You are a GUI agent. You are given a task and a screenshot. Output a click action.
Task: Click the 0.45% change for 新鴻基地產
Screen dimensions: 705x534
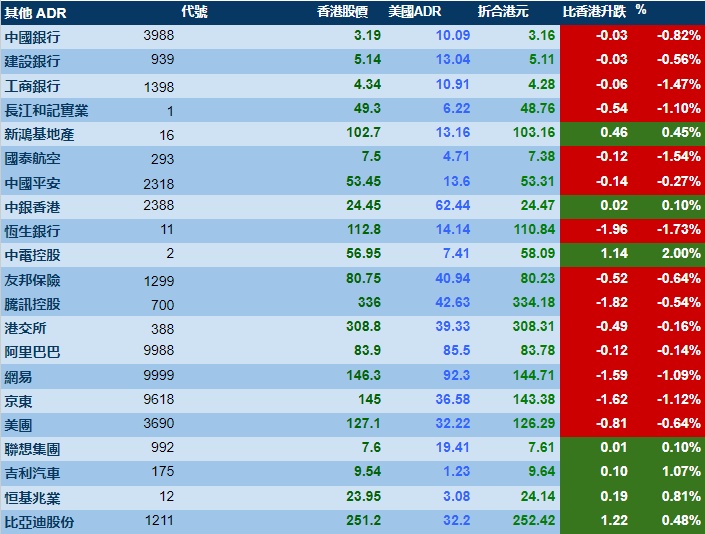[681, 133]
